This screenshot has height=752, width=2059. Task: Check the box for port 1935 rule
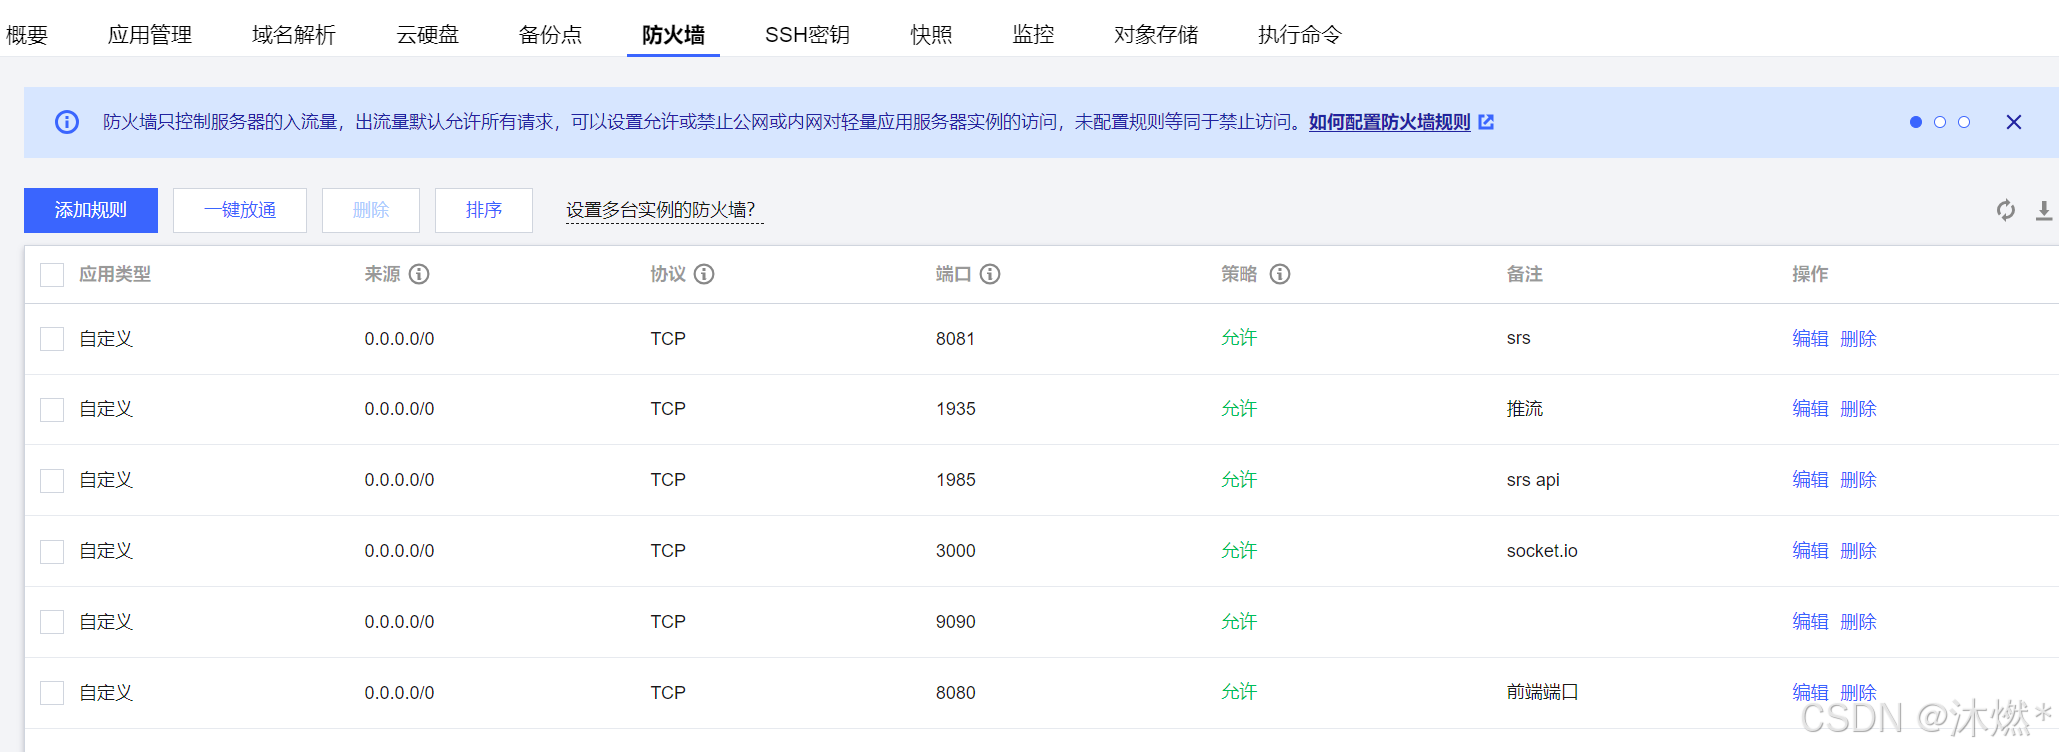tap(52, 410)
